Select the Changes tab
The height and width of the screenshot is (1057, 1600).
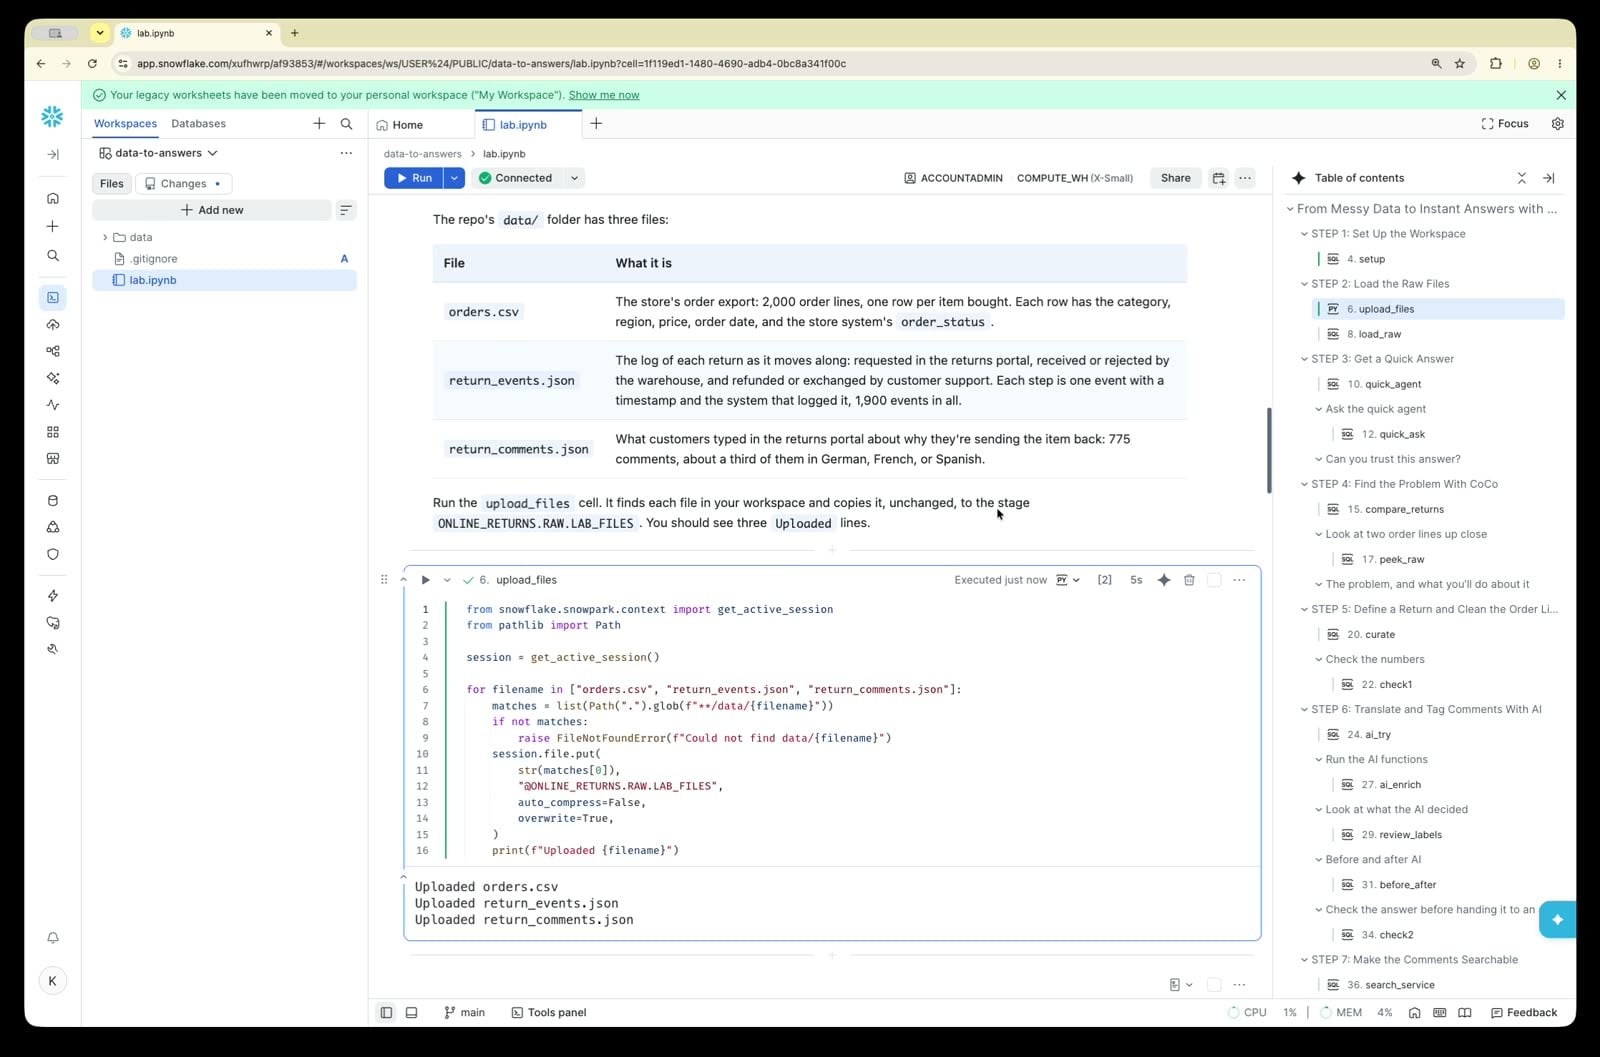[x=183, y=184]
